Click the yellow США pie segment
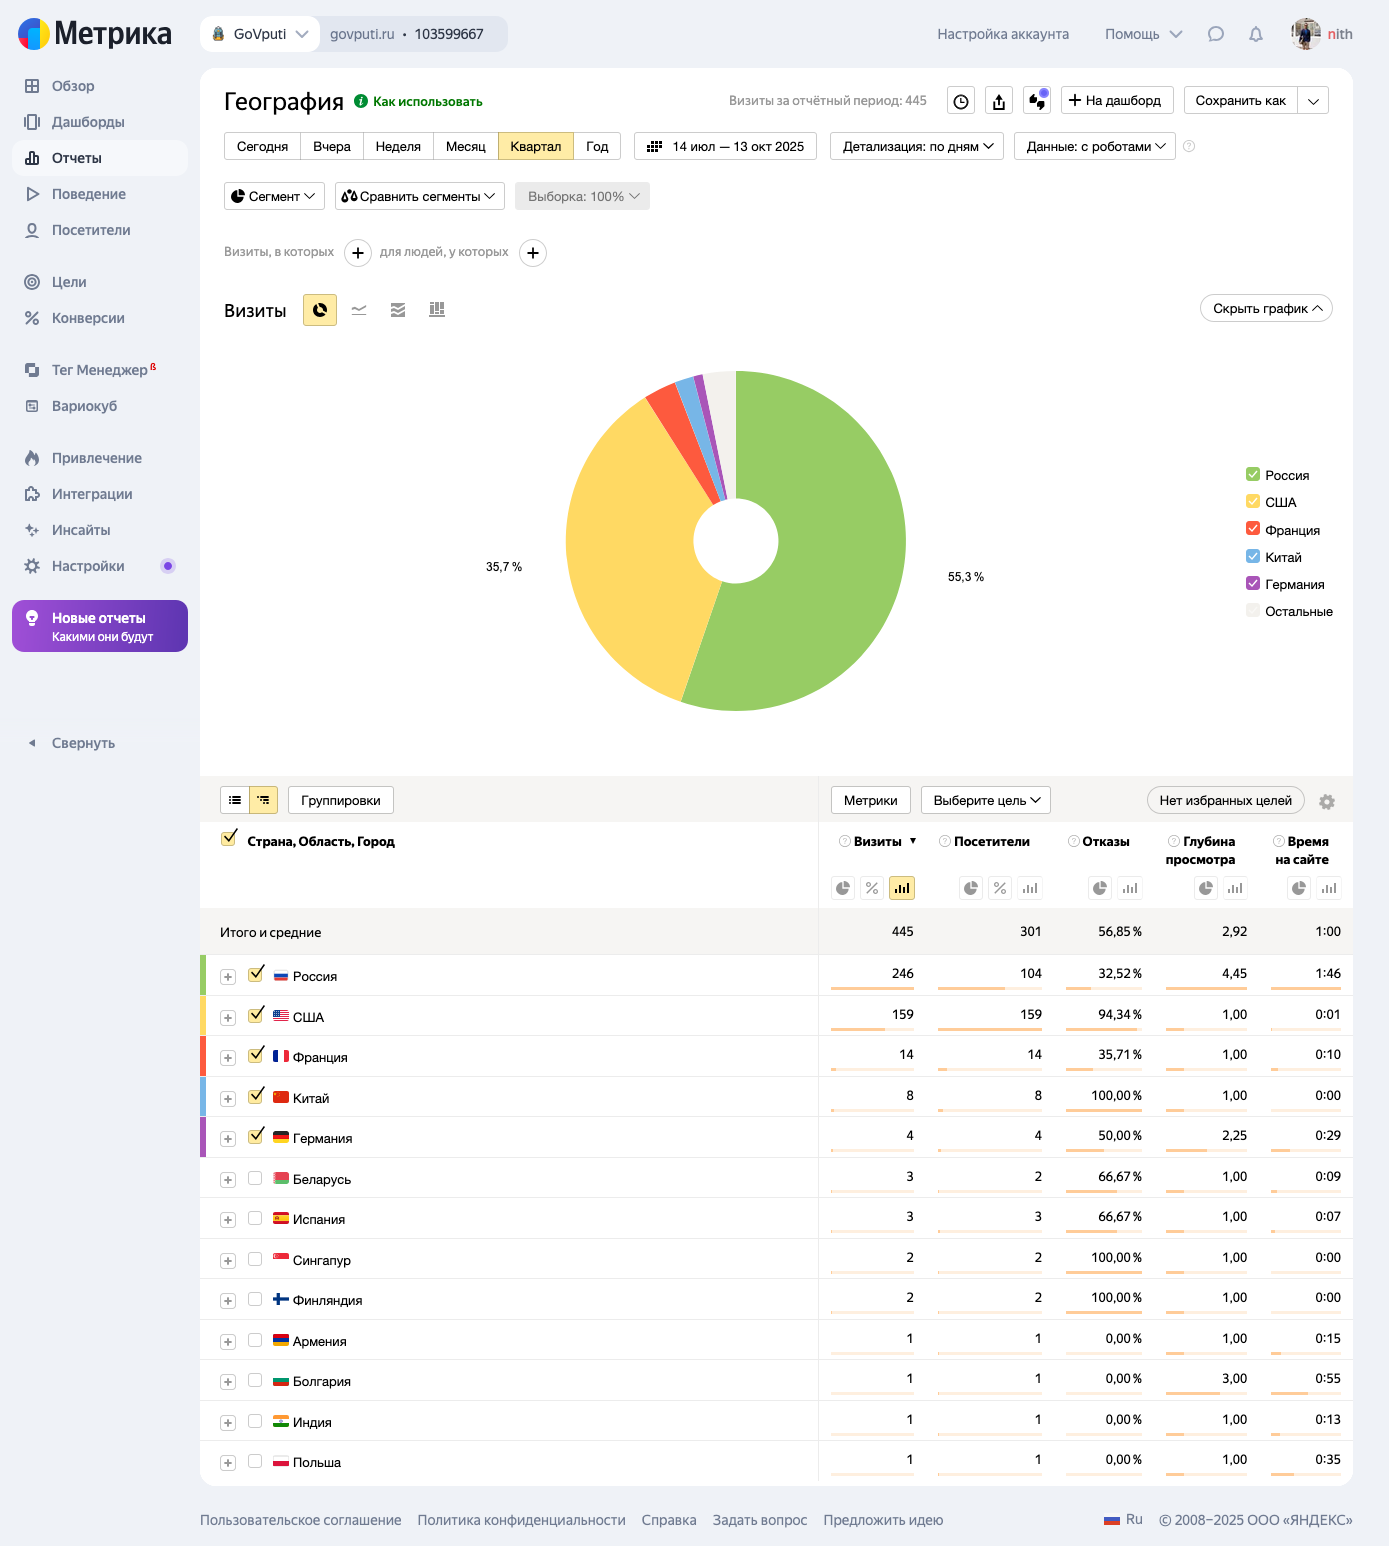This screenshot has height=1546, width=1389. tap(630, 560)
